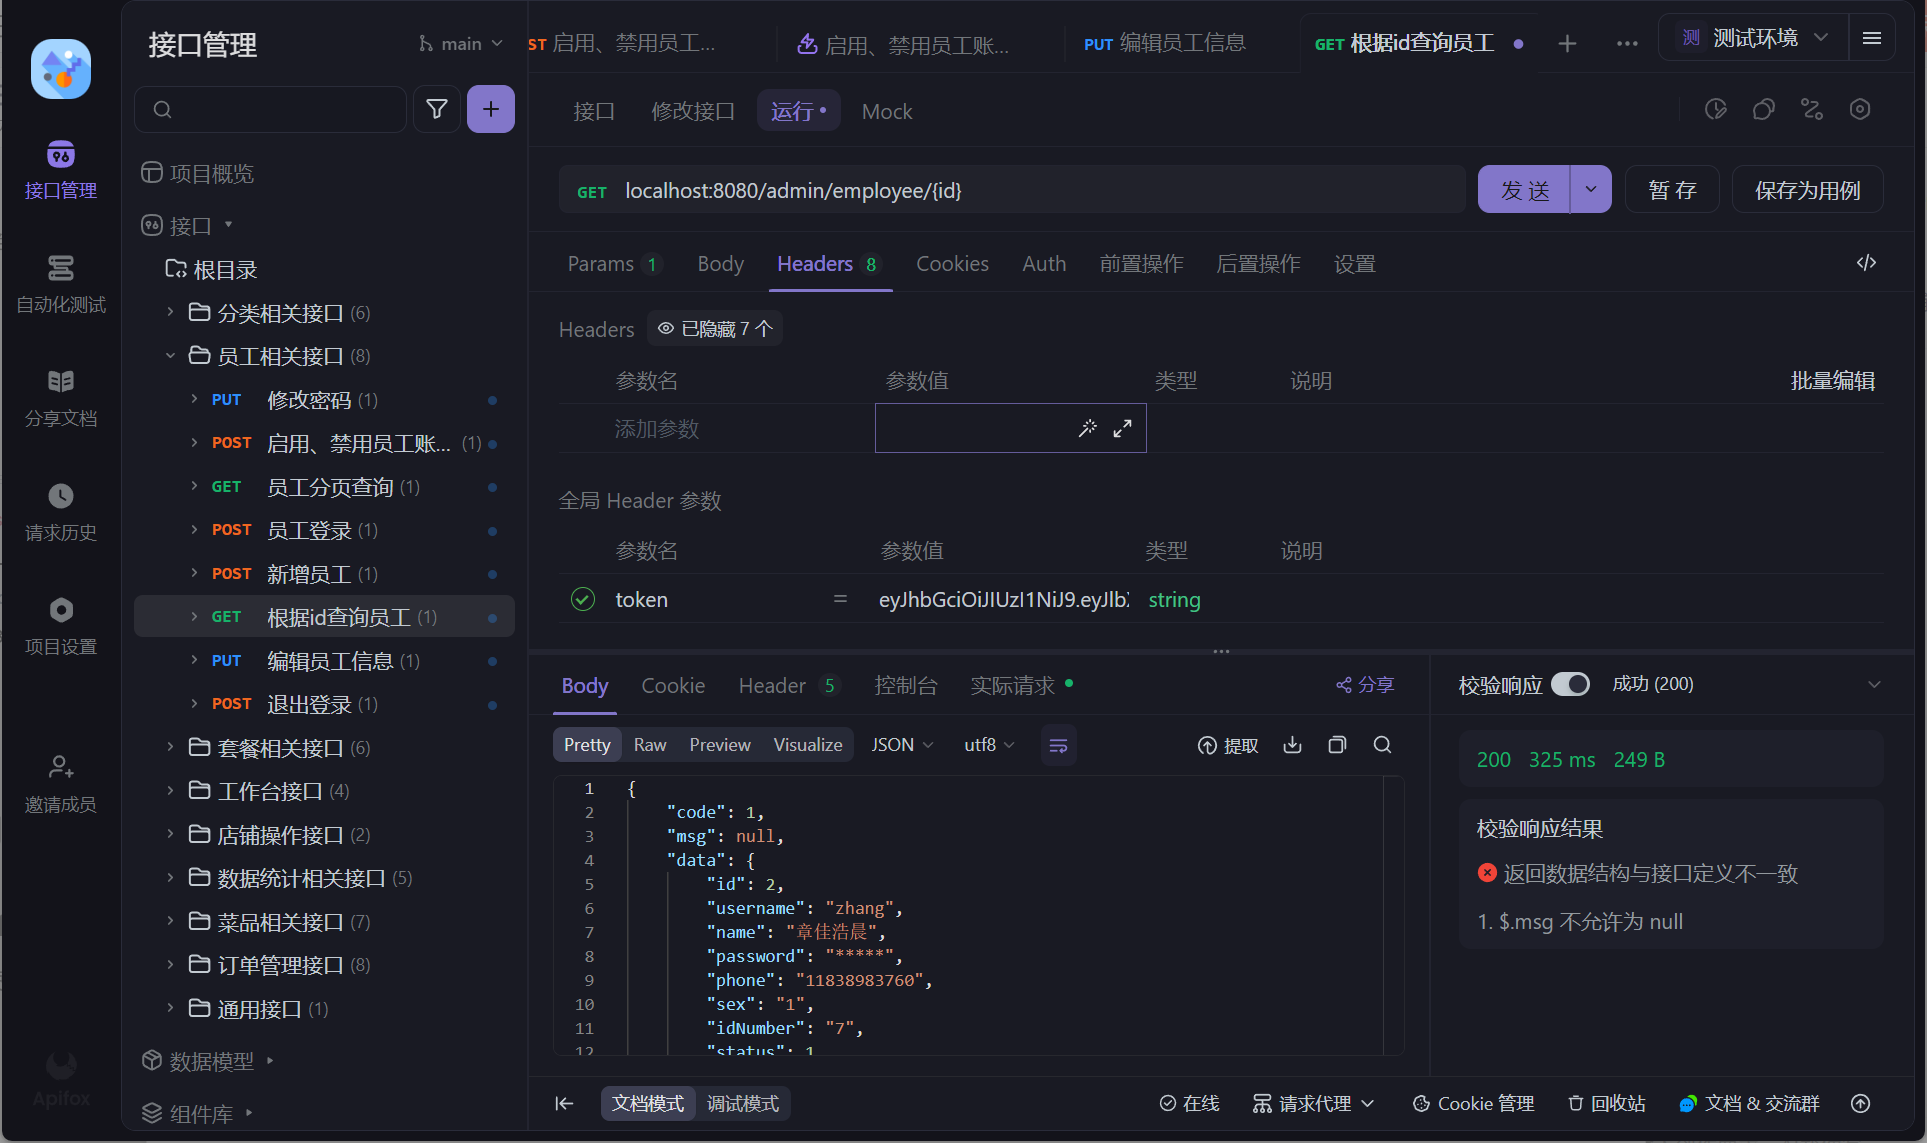Click the 保存为用例 button
1927x1143 pixels.
point(1807,190)
